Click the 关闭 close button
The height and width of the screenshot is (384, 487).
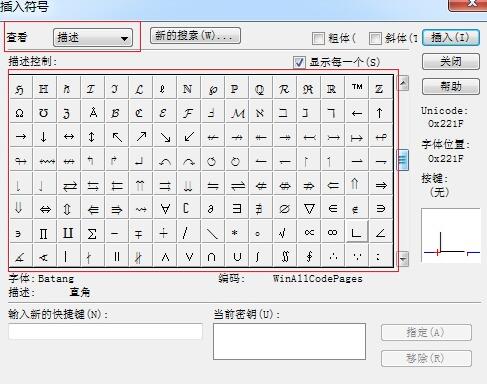pyautogui.click(x=451, y=61)
